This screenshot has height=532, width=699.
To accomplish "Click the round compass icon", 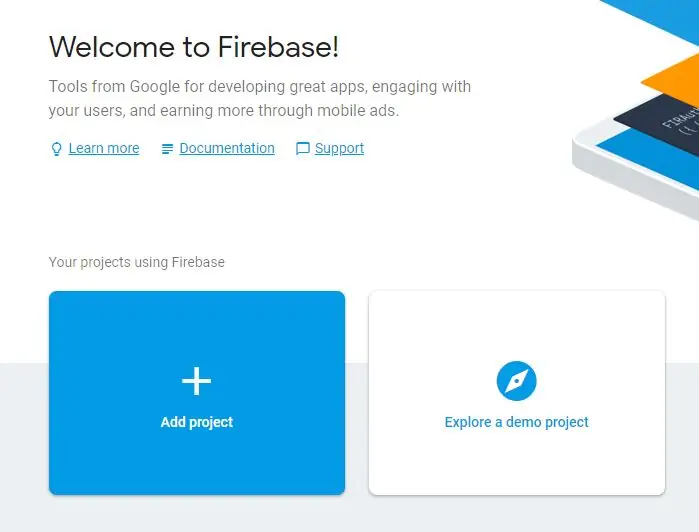I will [x=517, y=381].
